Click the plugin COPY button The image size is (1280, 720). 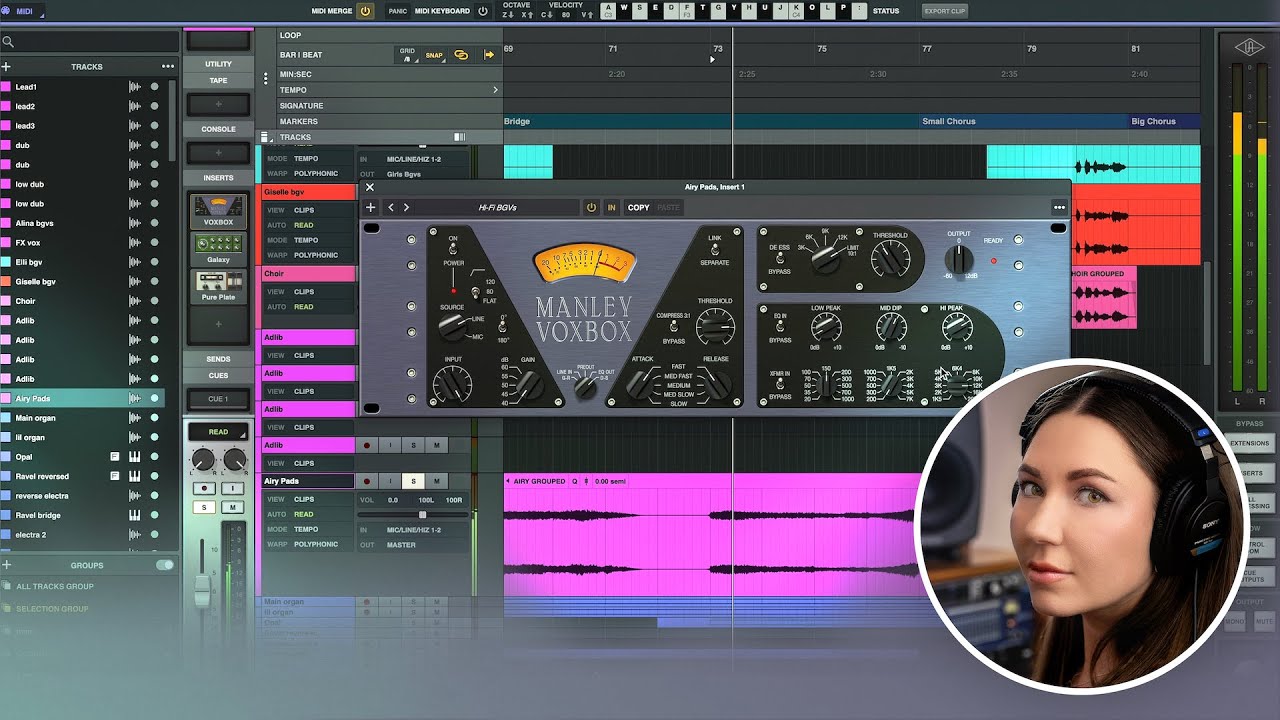[x=639, y=207]
